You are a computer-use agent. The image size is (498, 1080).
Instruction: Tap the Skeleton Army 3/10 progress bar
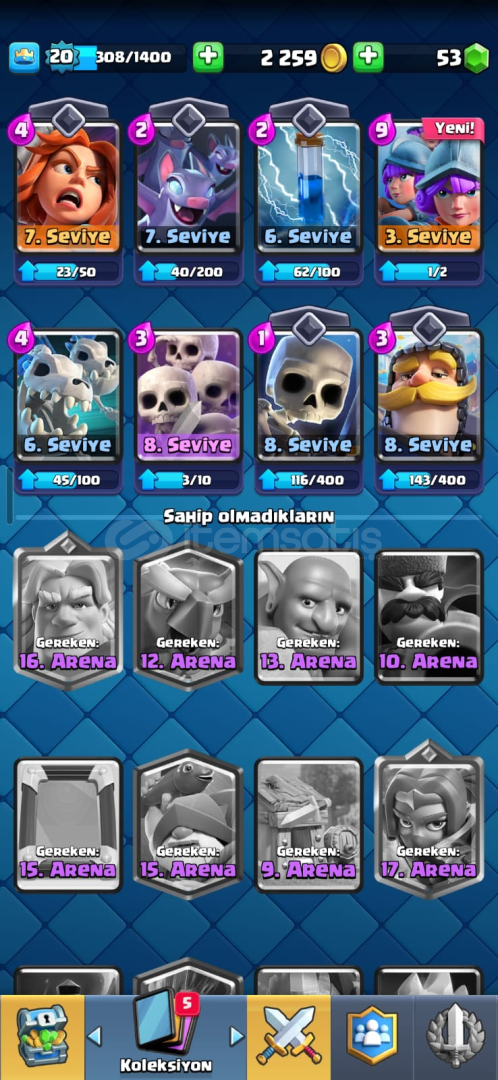click(189, 479)
